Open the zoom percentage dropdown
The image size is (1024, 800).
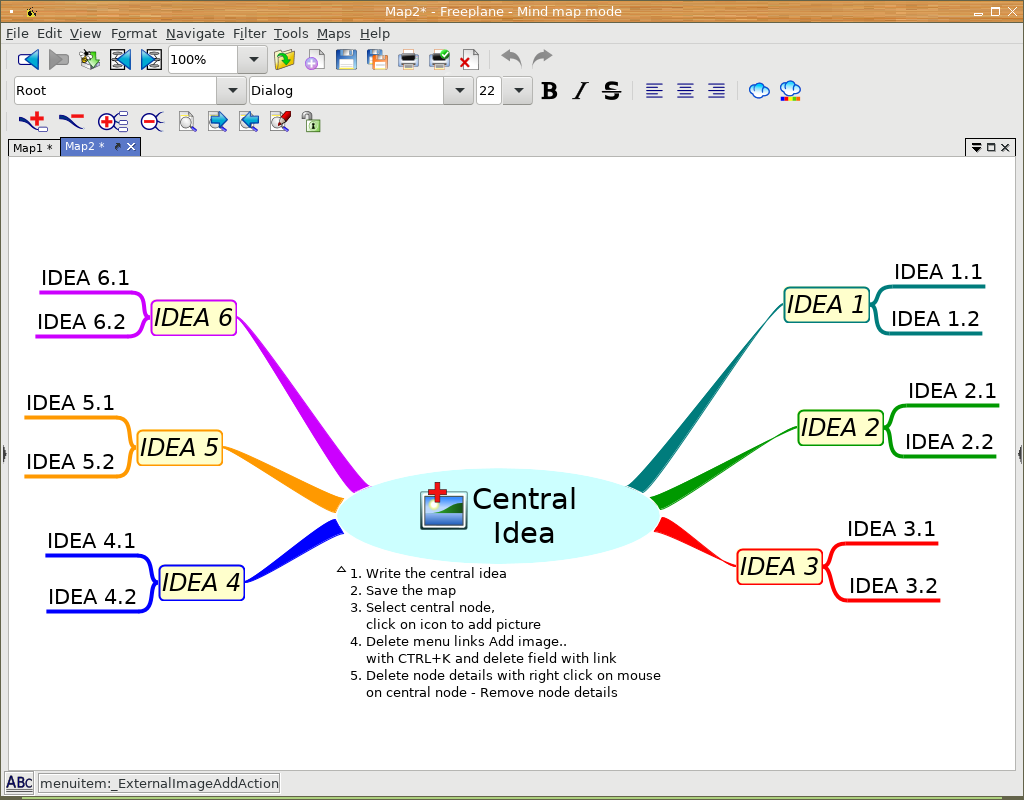(253, 59)
